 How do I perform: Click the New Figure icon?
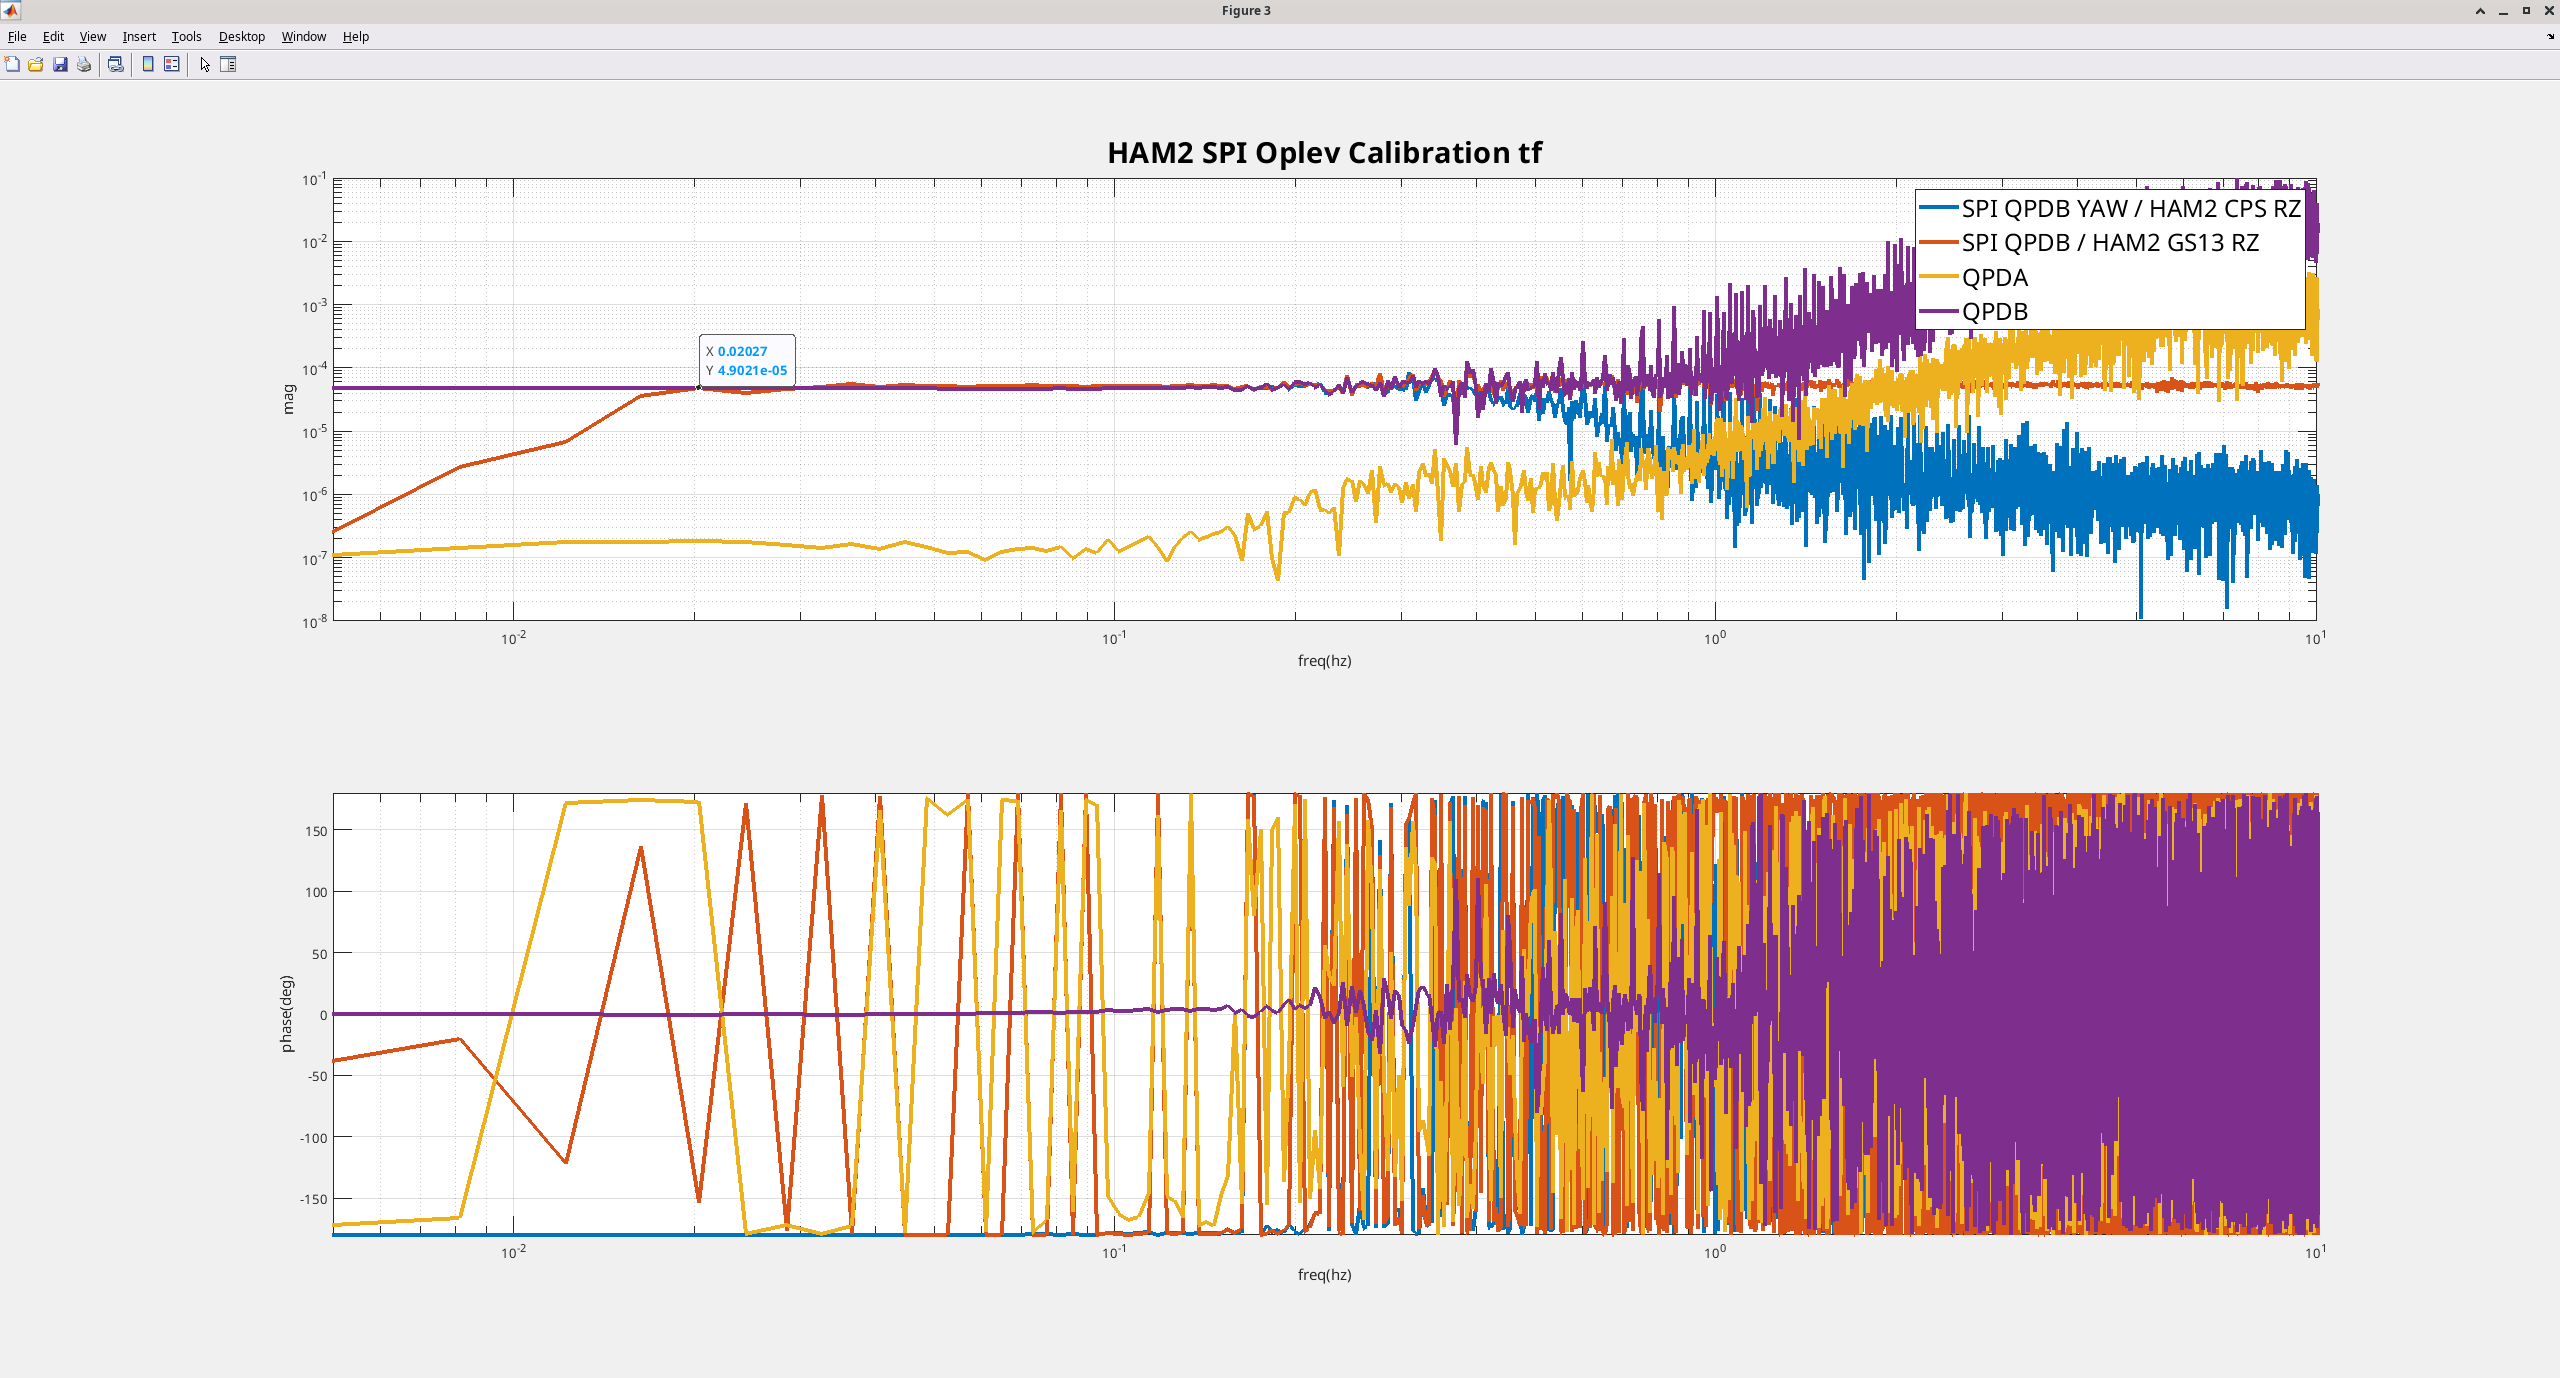point(12,64)
